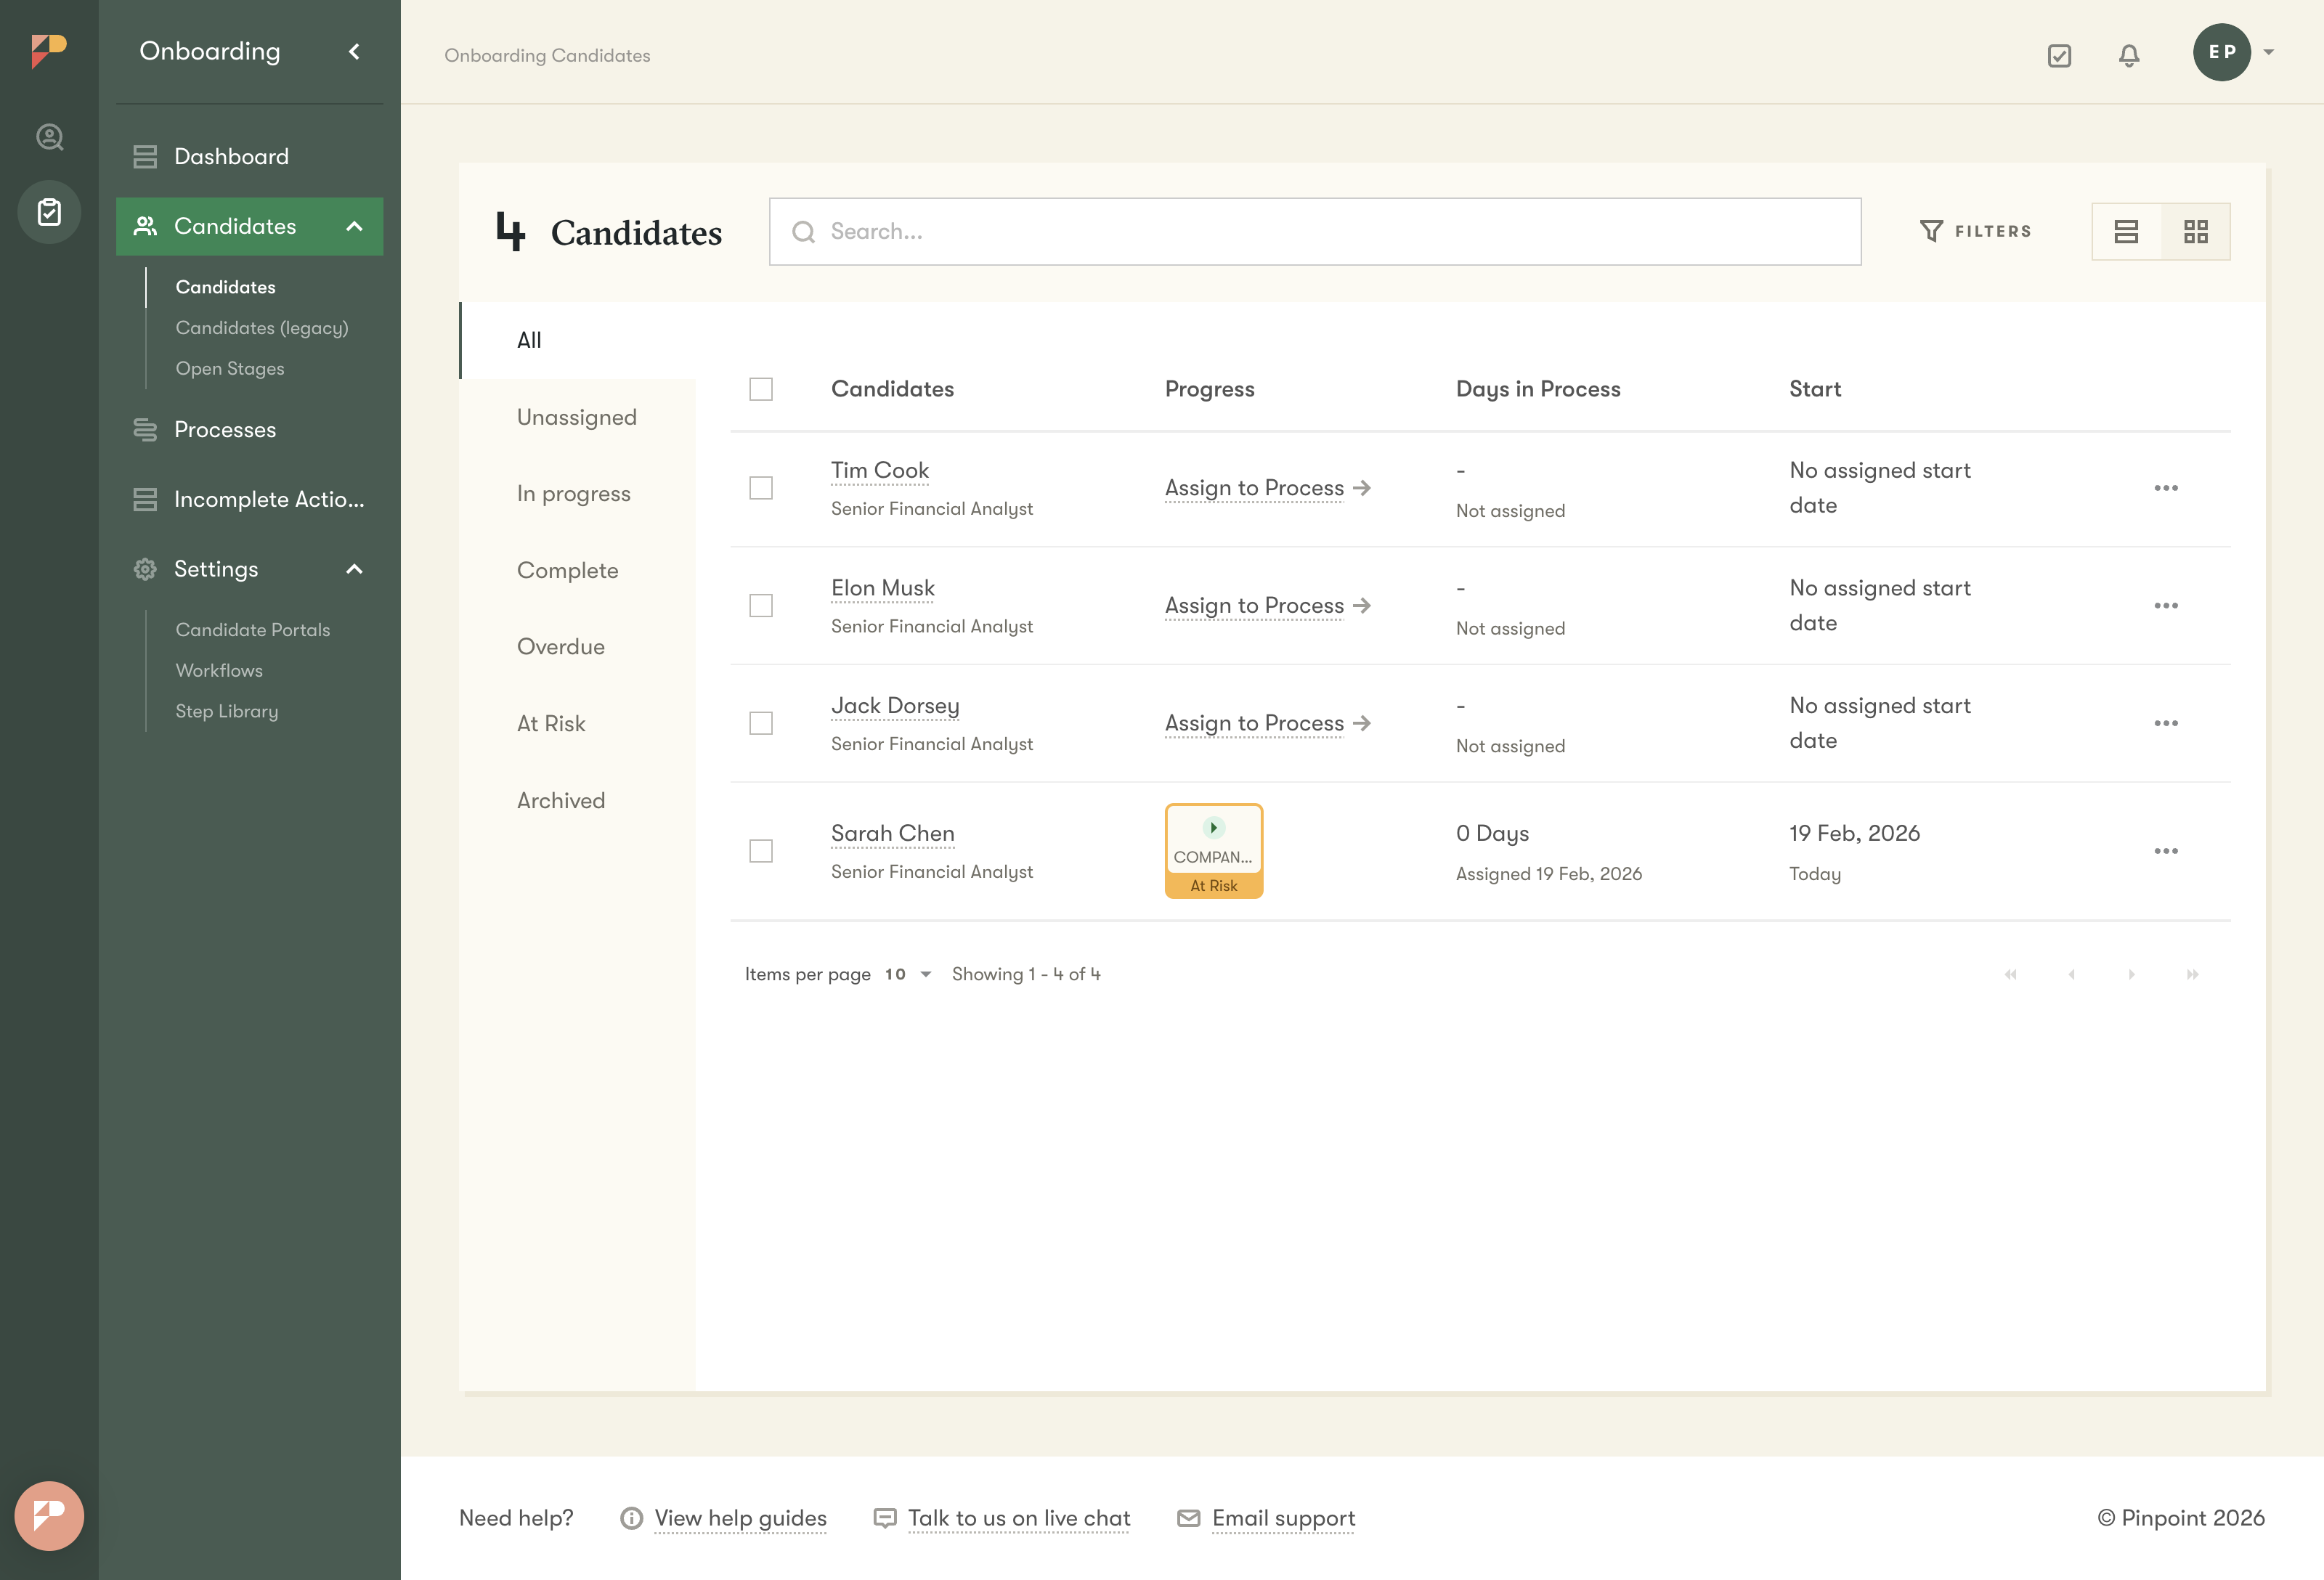Open the onboarding clipboard icon in left rail

(49, 212)
